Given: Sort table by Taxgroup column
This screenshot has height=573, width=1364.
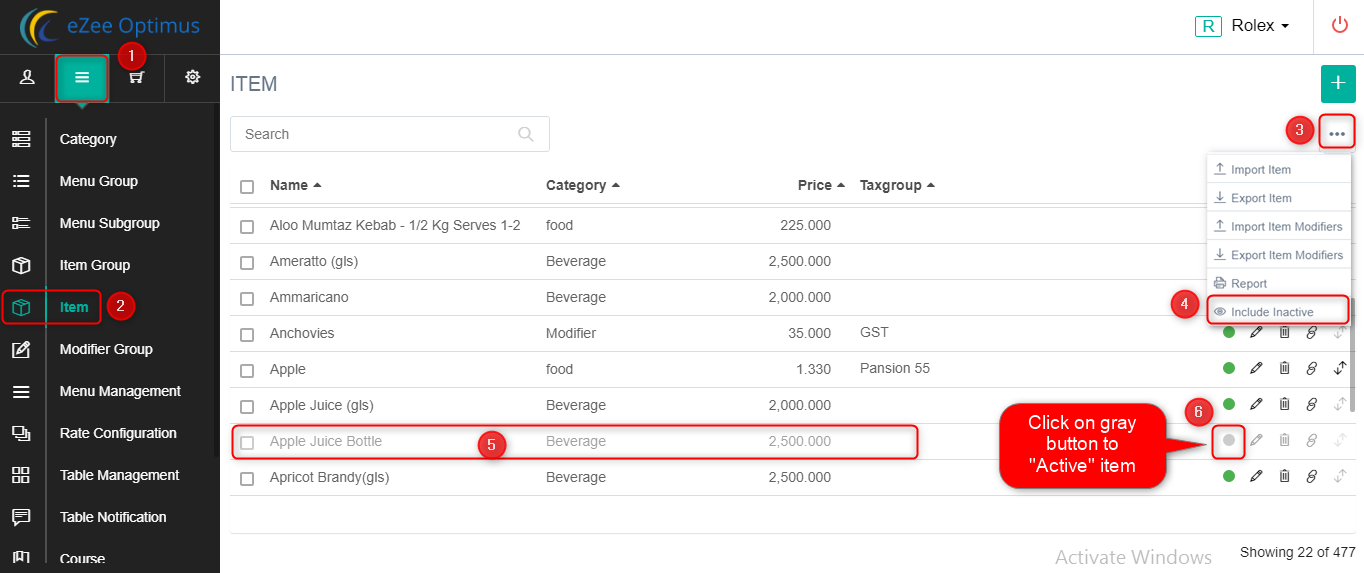Looking at the screenshot, I should pos(897,185).
